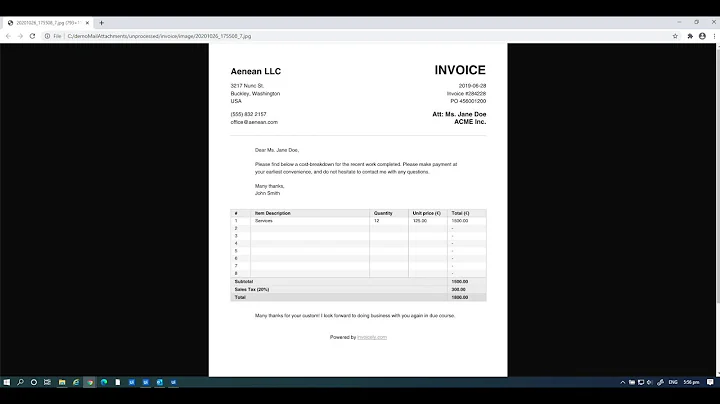Viewport: 720px width, 404px height.
Task: Click the Quantity column header
Action: click(383, 213)
